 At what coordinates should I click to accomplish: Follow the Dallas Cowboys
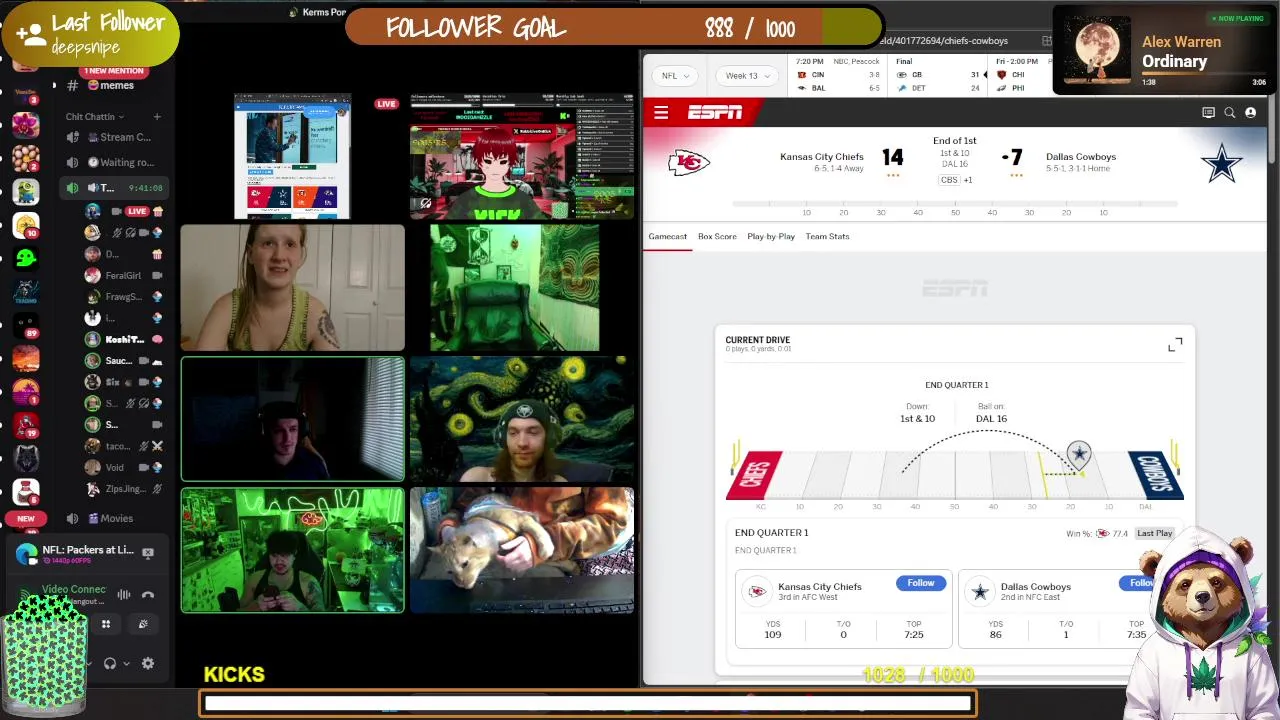tap(1141, 584)
